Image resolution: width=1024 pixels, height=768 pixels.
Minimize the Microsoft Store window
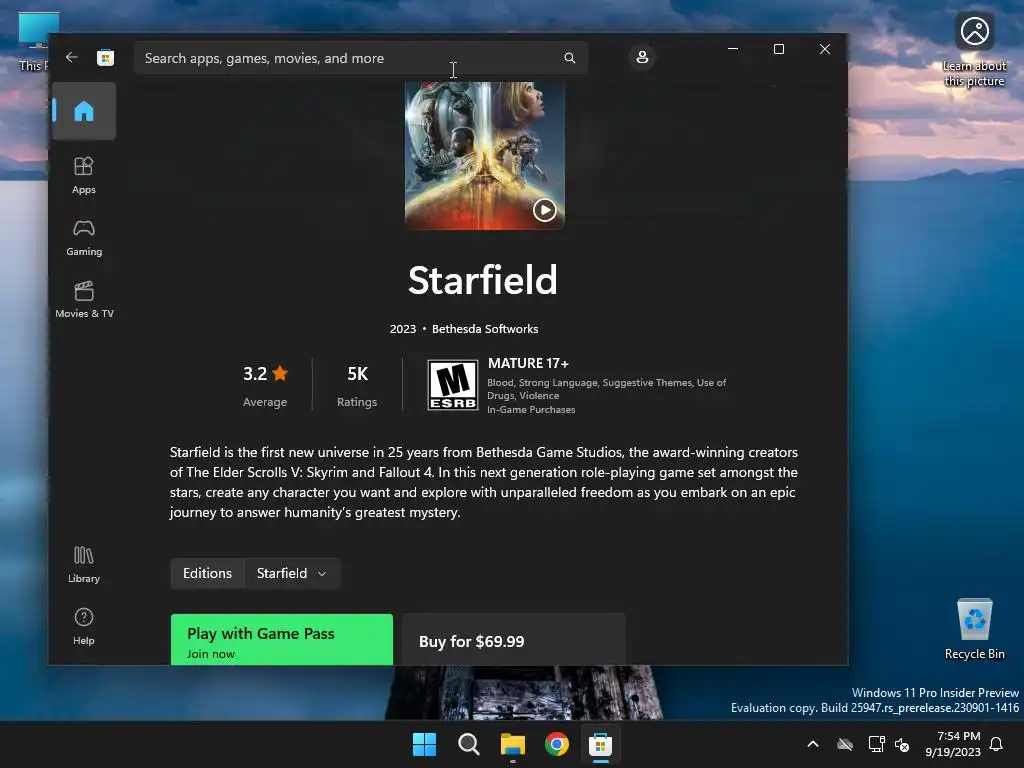(733, 49)
